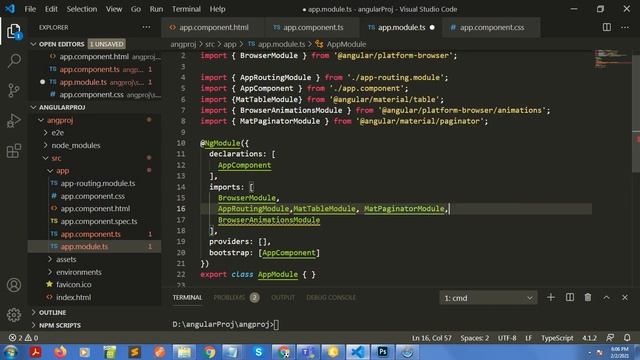The height and width of the screenshot is (360, 640).
Task: Click errors and warnings status indicator
Action: point(24,338)
